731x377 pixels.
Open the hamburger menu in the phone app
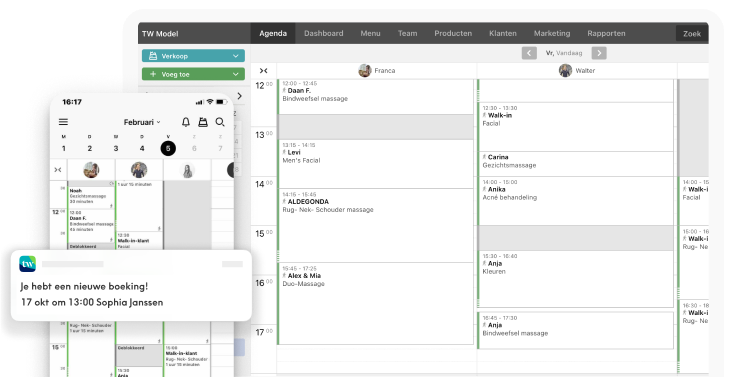[63, 122]
